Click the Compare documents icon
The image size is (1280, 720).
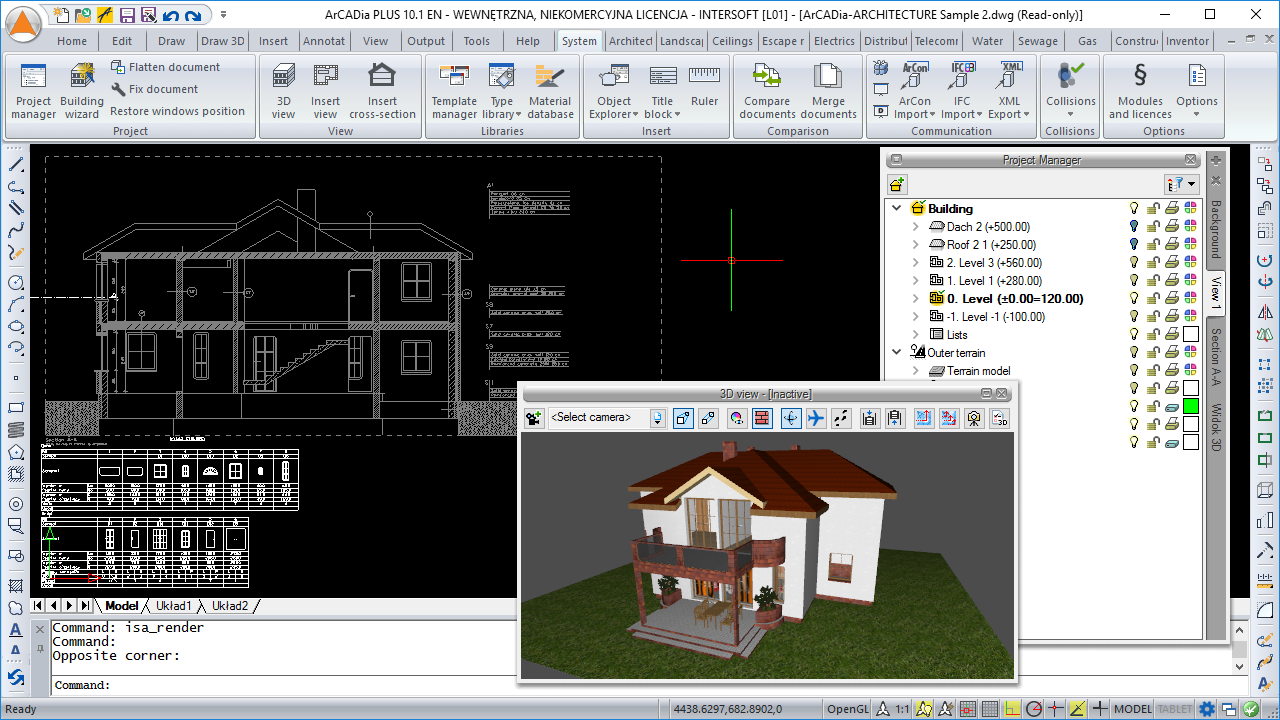(x=767, y=91)
